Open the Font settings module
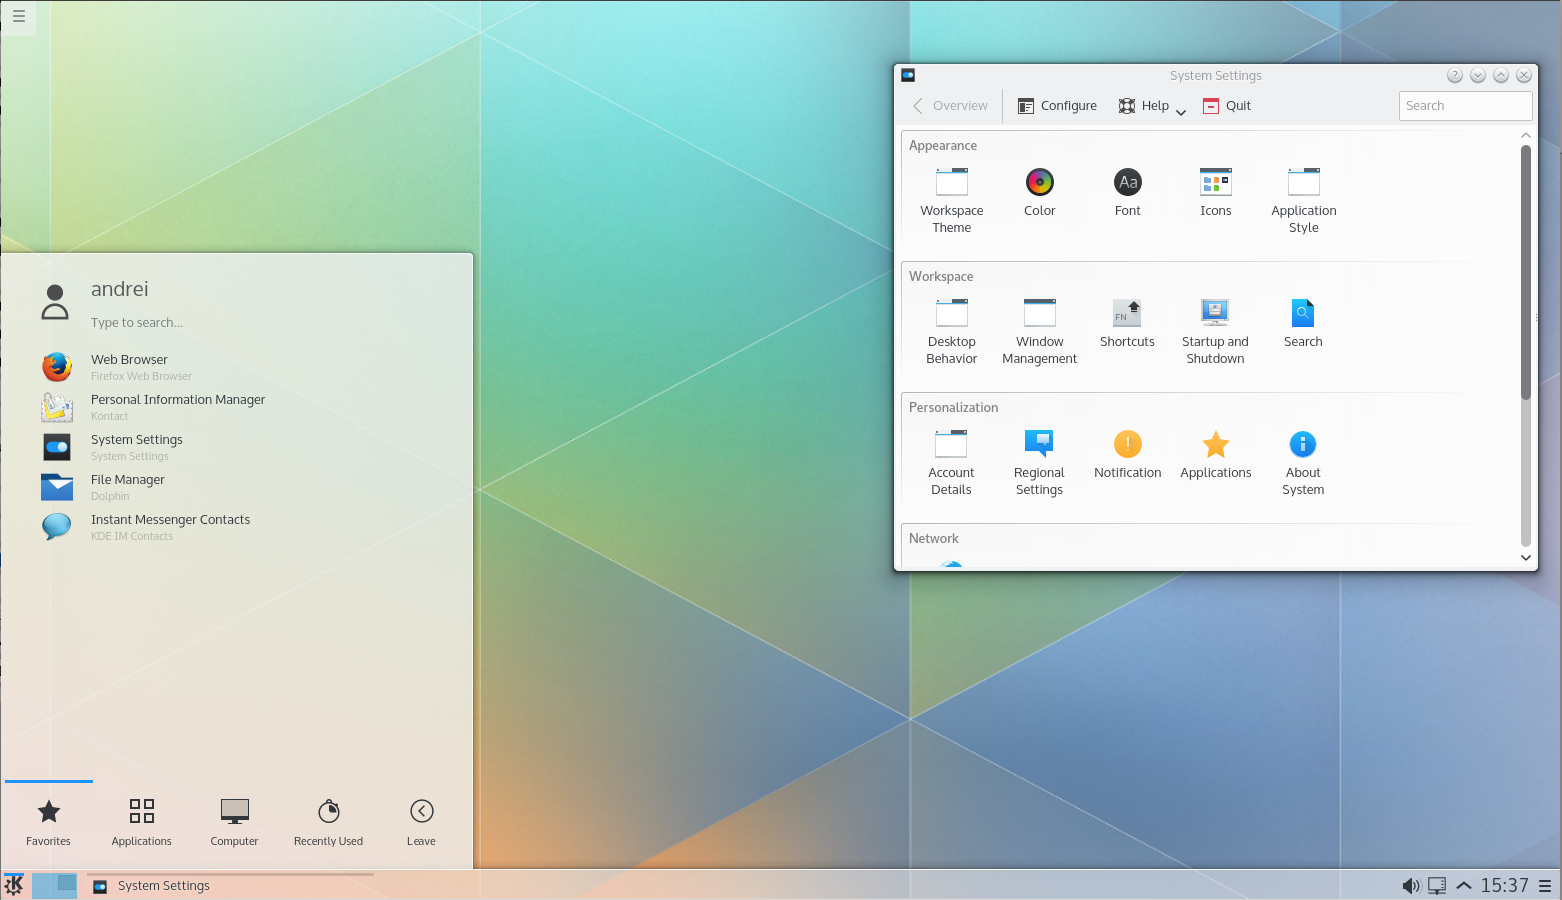1562x900 pixels. coord(1128,192)
